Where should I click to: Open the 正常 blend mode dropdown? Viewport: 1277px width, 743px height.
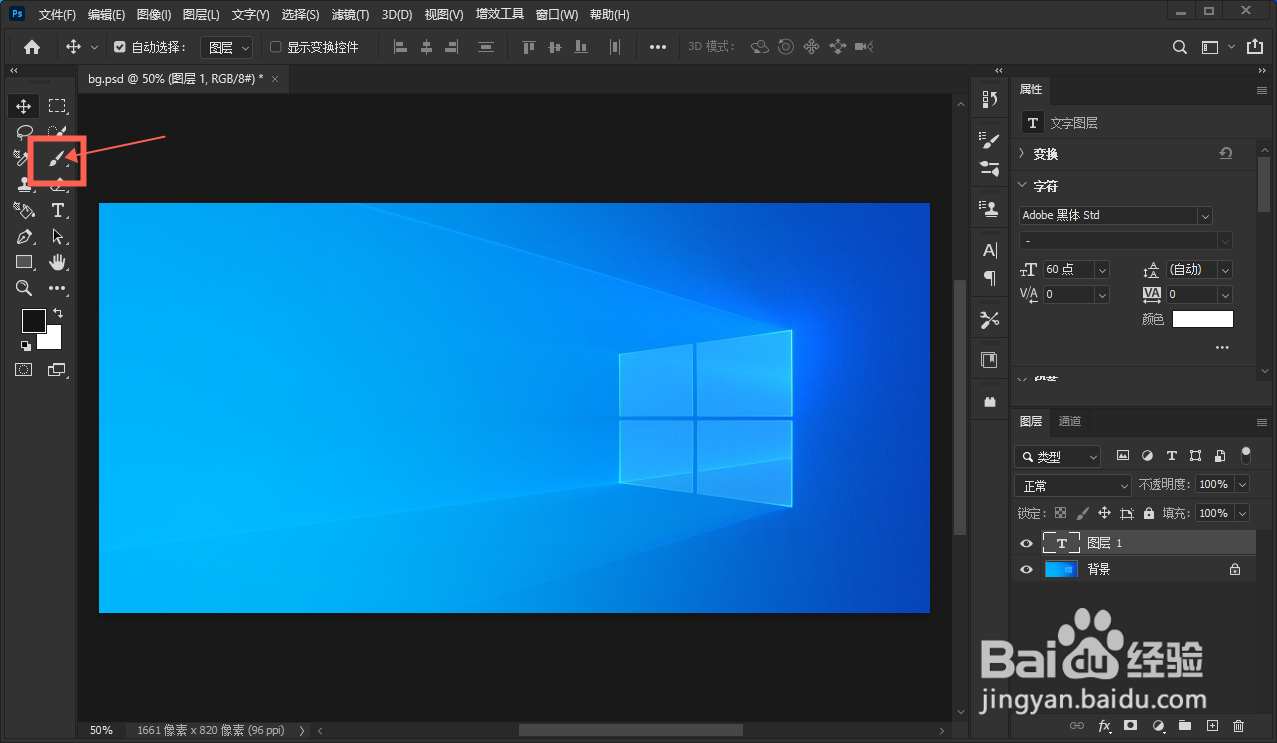pos(1072,485)
